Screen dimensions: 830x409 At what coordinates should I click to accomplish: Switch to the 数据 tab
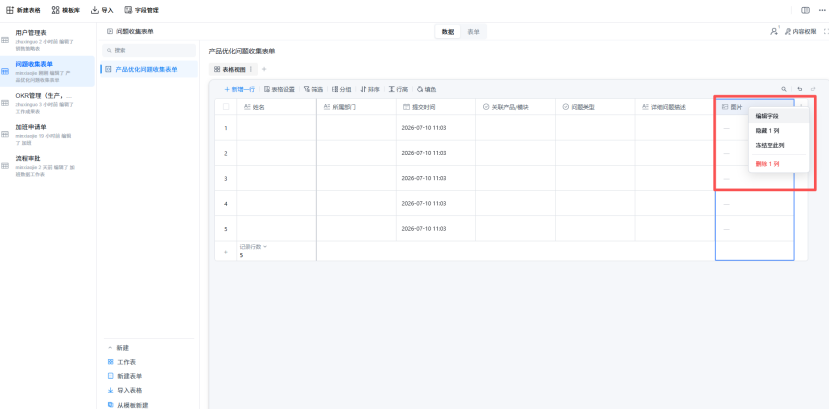448,32
